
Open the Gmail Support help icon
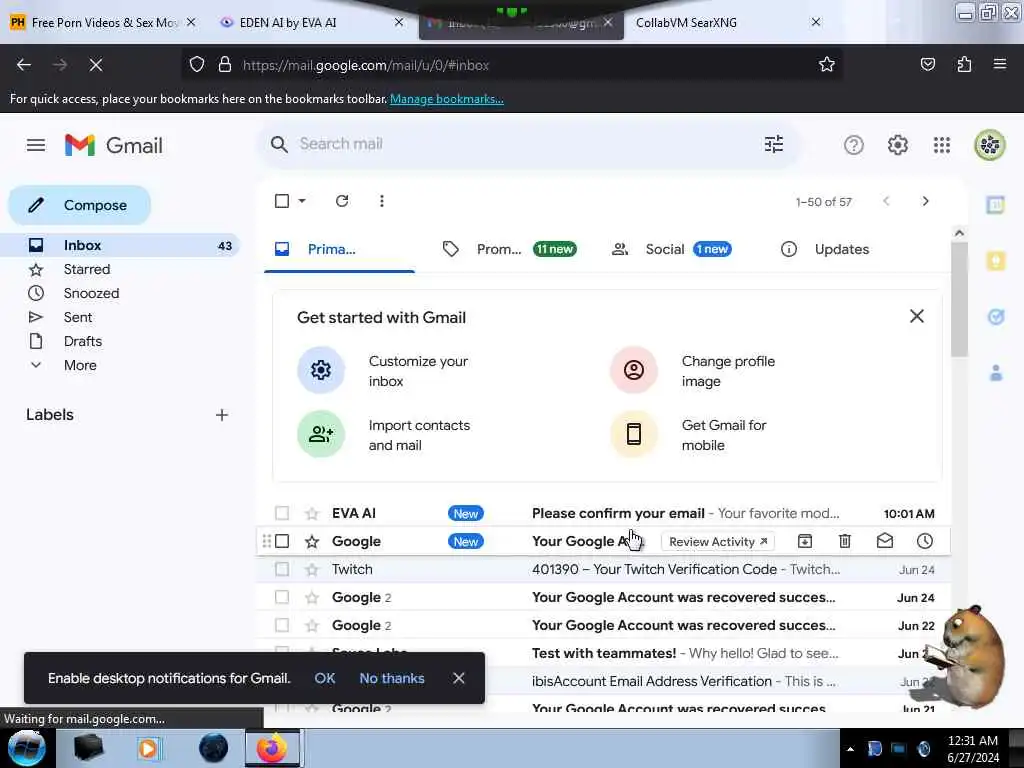coord(854,145)
